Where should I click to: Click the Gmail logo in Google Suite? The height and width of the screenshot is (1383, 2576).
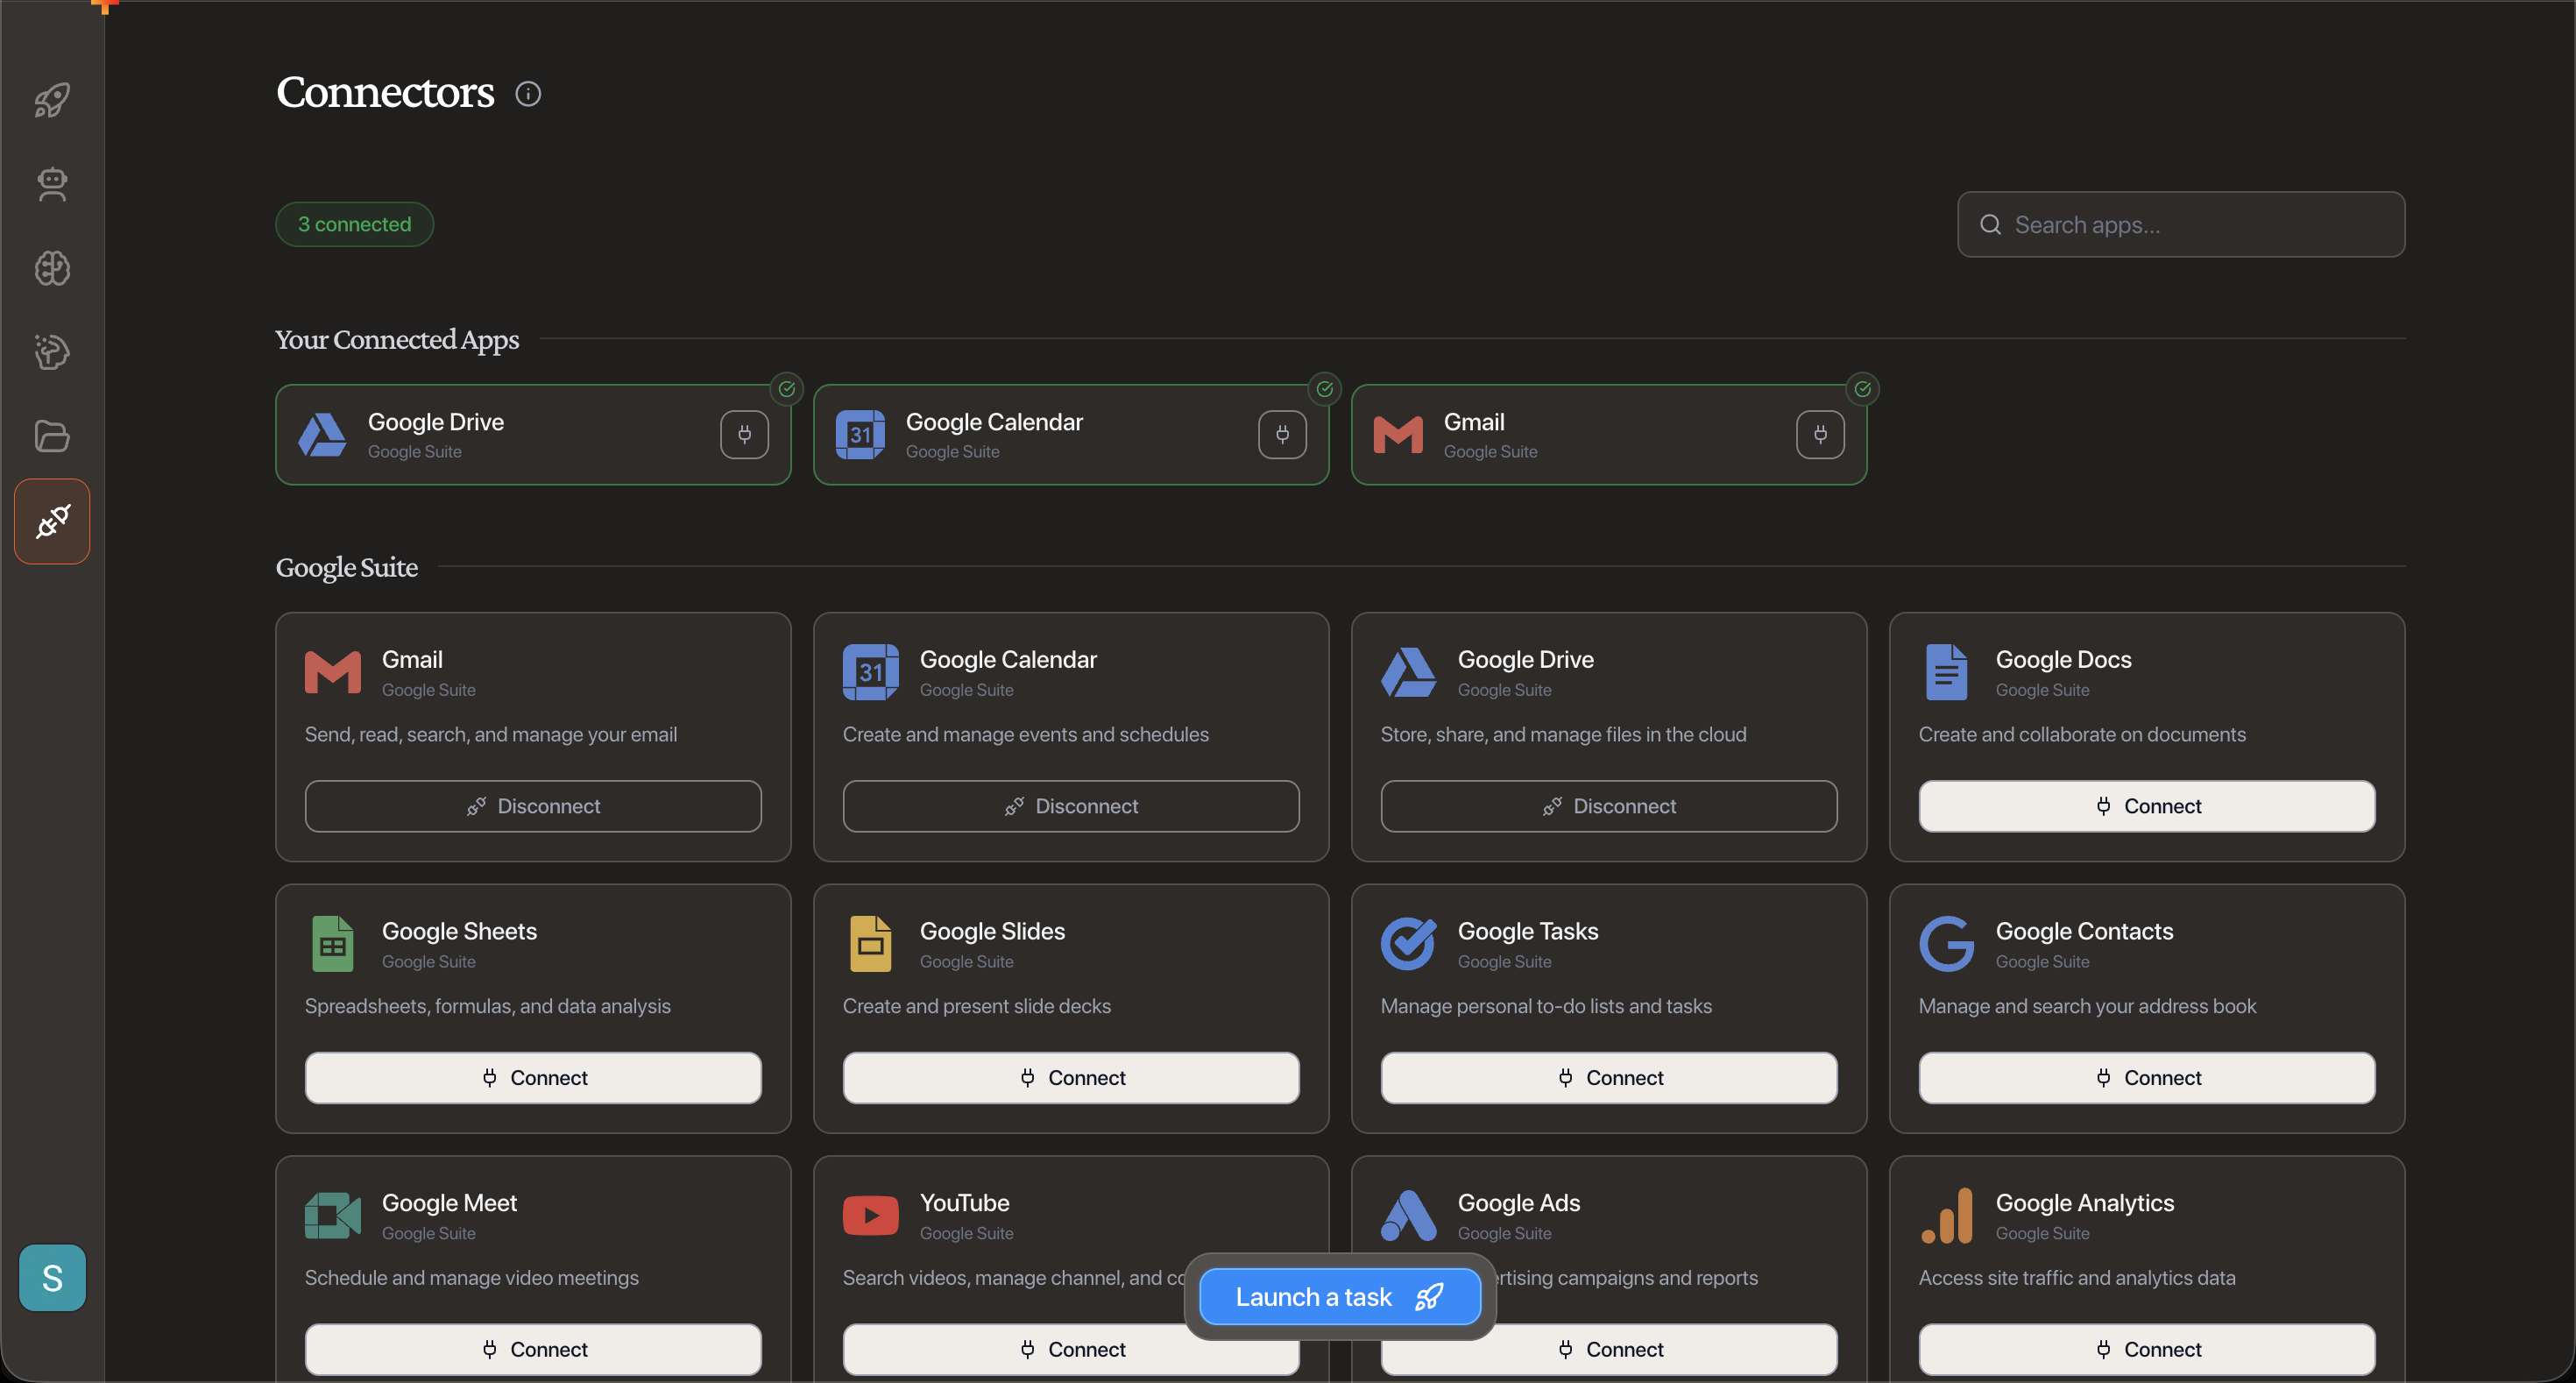coord(333,672)
